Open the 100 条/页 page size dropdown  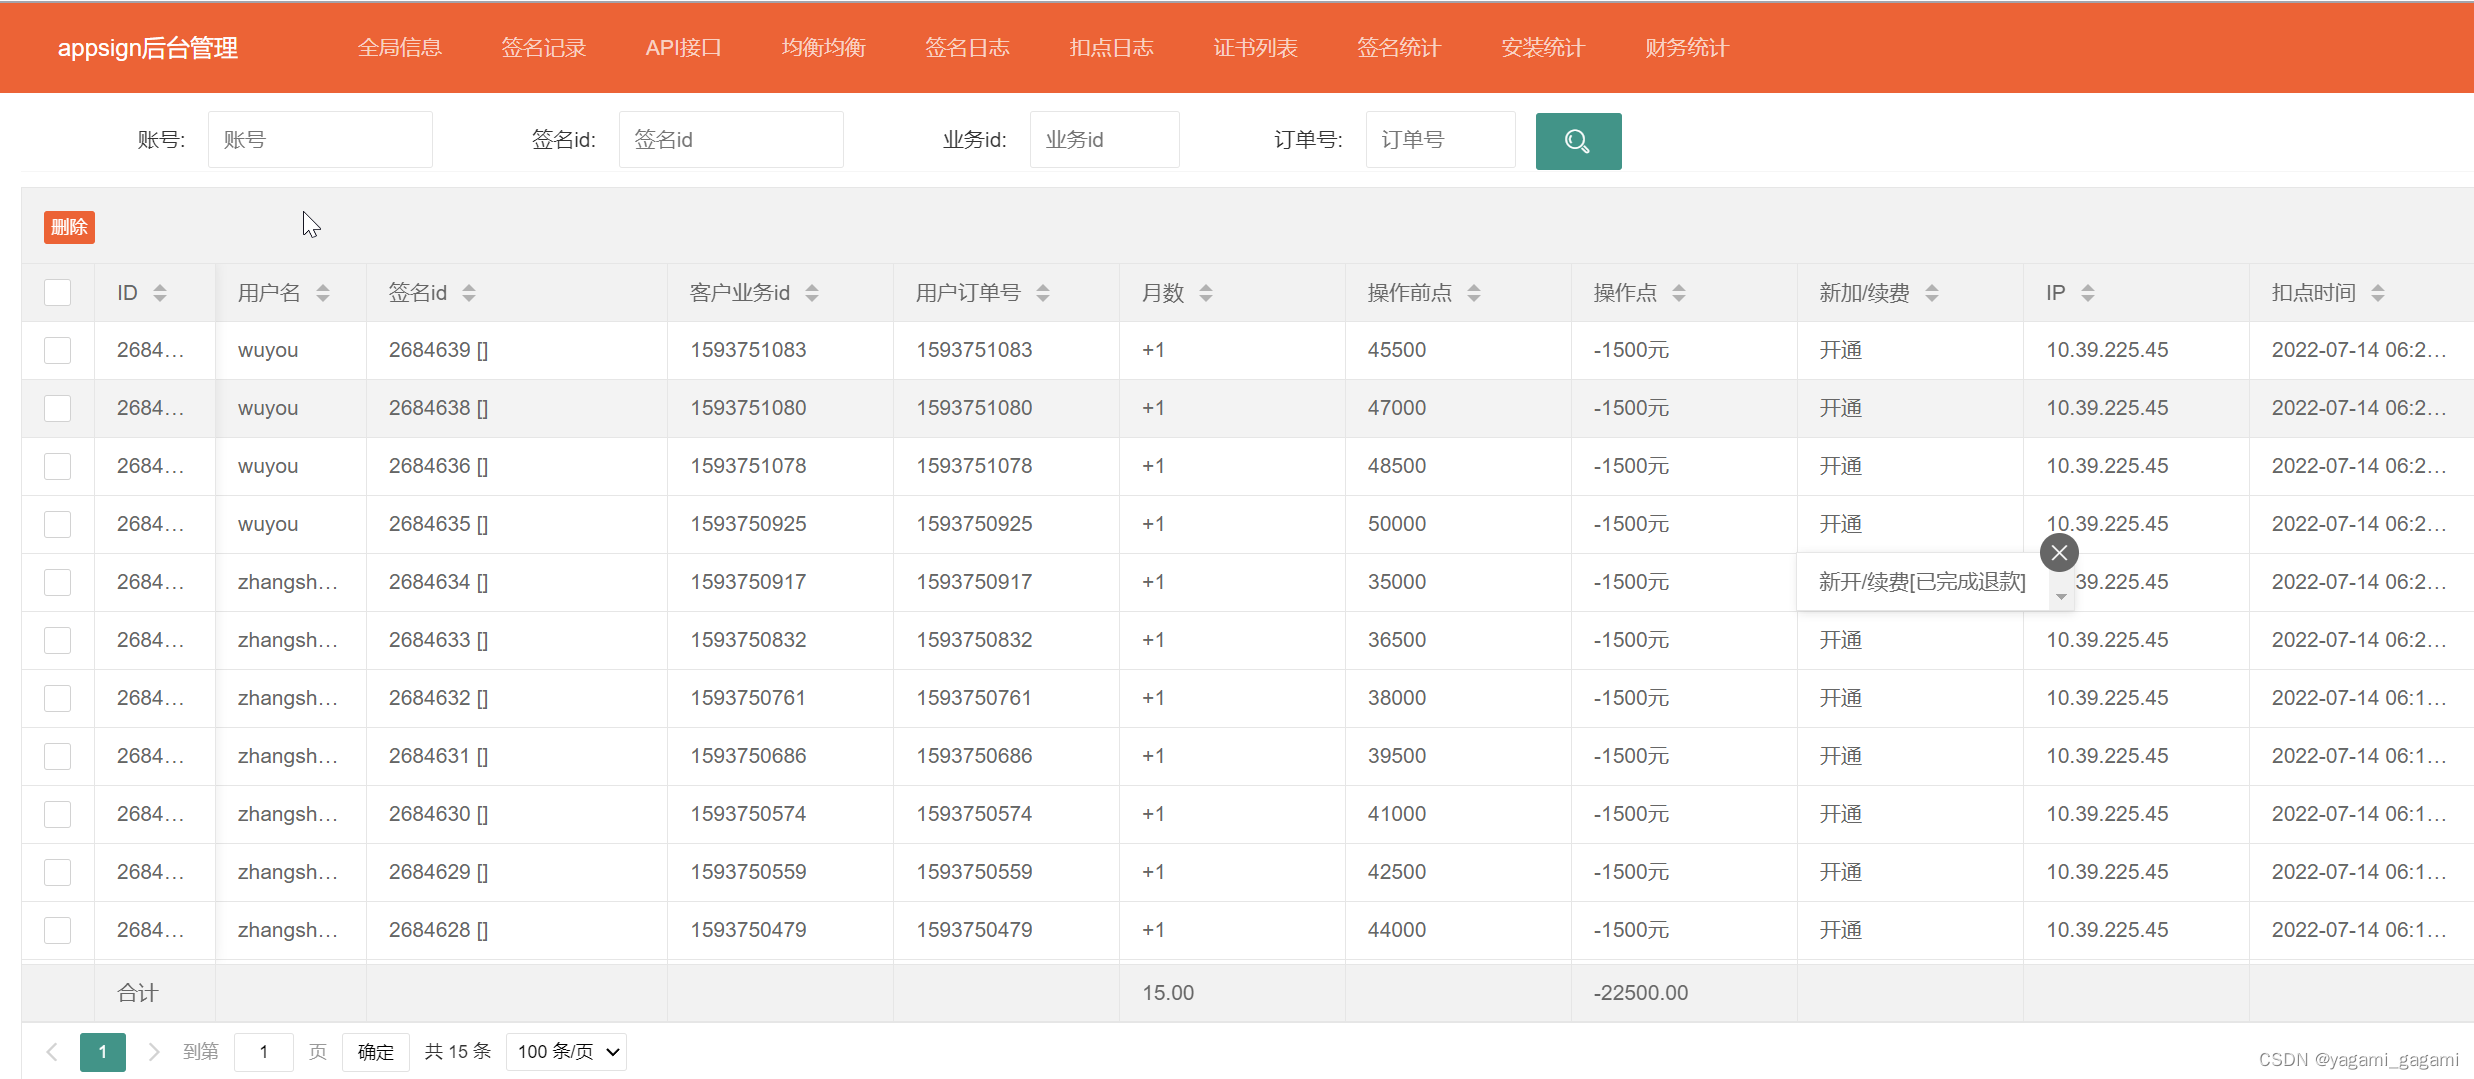pos(567,1052)
